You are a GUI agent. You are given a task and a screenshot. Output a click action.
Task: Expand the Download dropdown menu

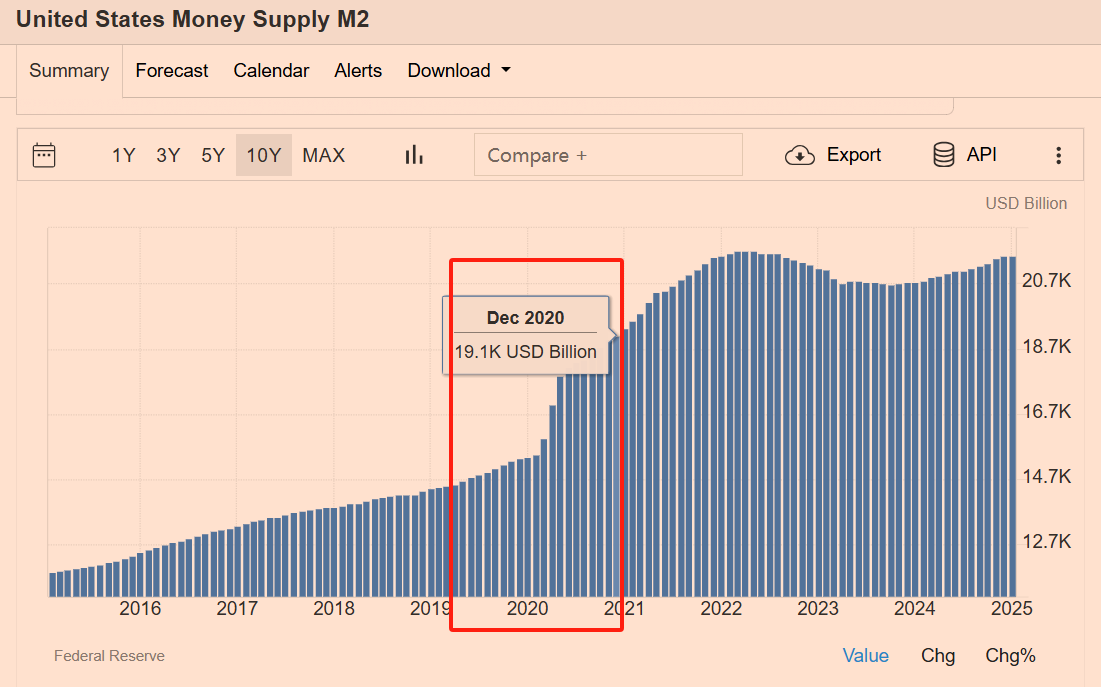pos(459,71)
